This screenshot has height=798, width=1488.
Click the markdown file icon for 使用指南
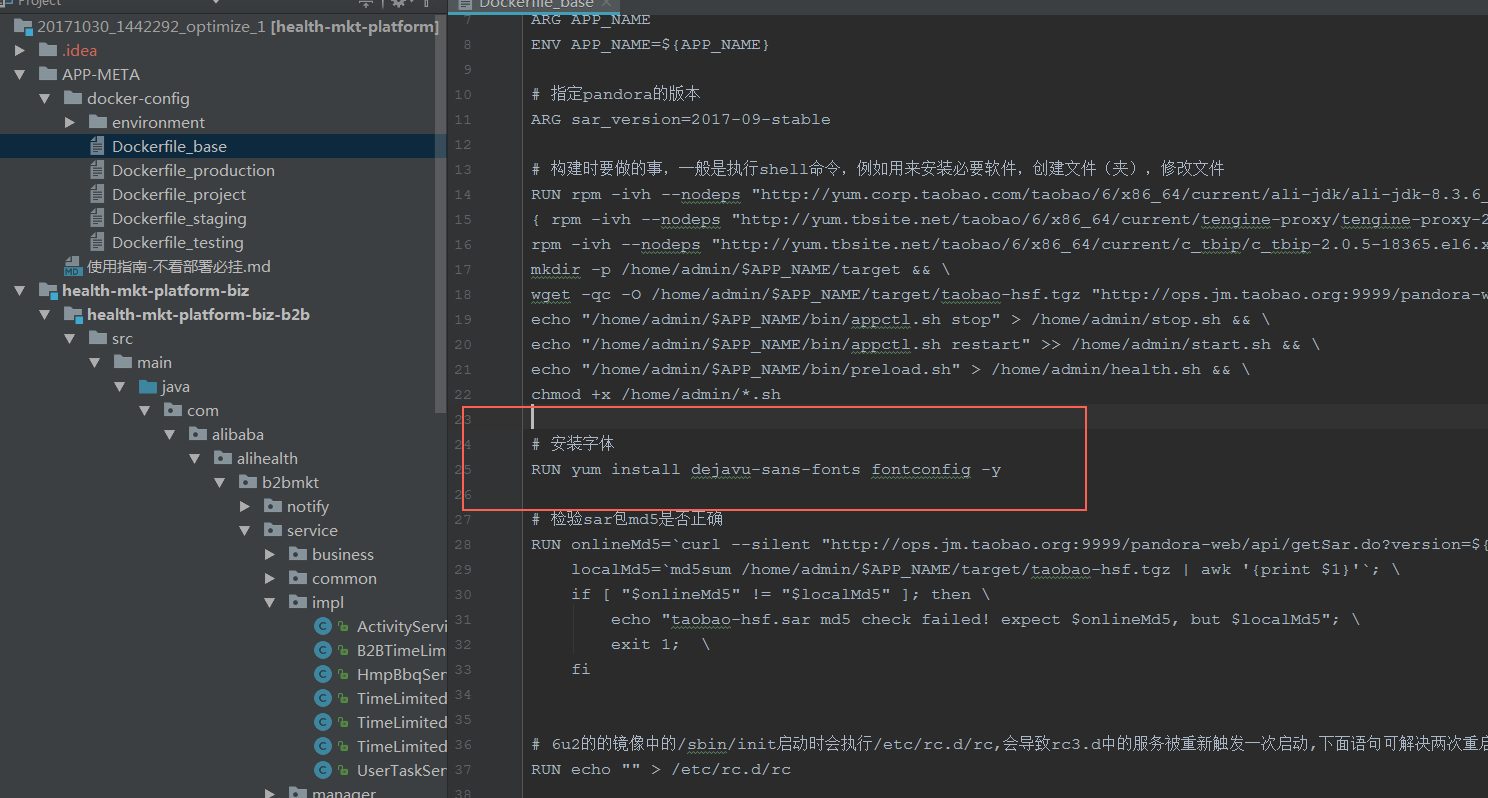73,266
